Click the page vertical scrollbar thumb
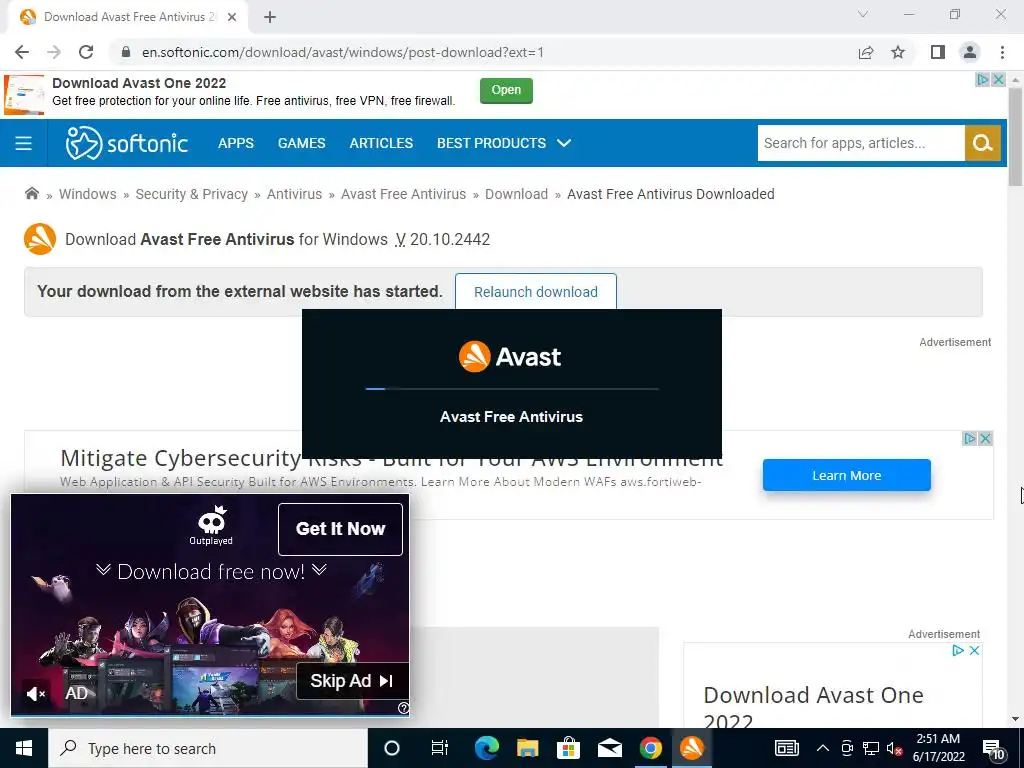1024x768 pixels. [x=1015, y=135]
